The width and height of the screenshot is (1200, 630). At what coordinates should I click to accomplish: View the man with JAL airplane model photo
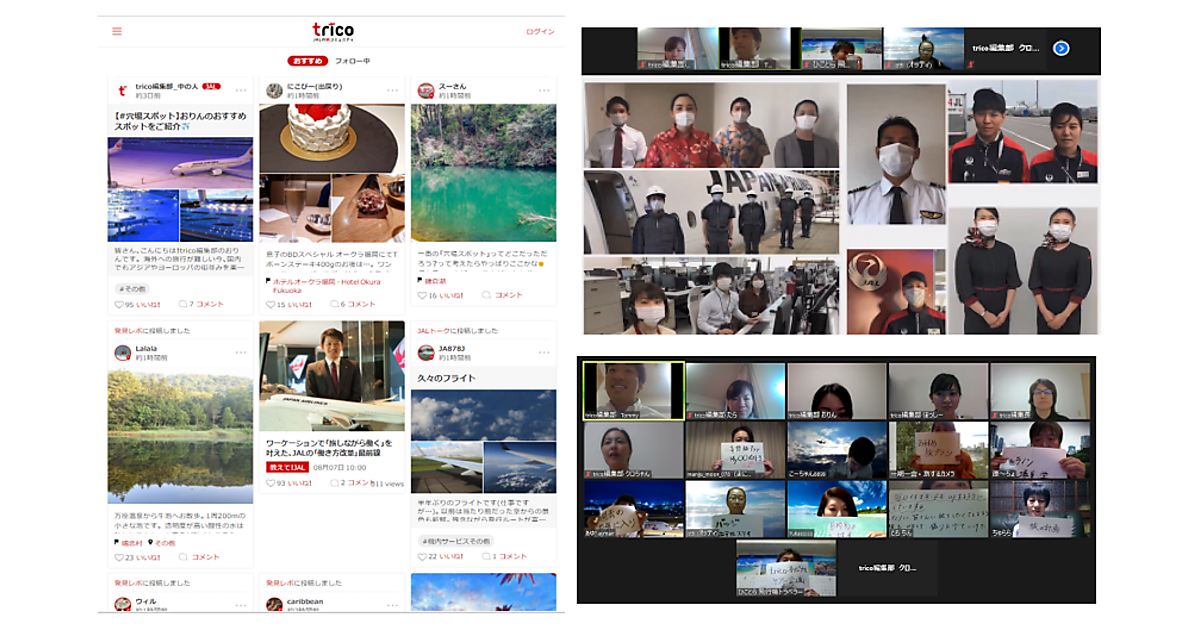coord(332,376)
